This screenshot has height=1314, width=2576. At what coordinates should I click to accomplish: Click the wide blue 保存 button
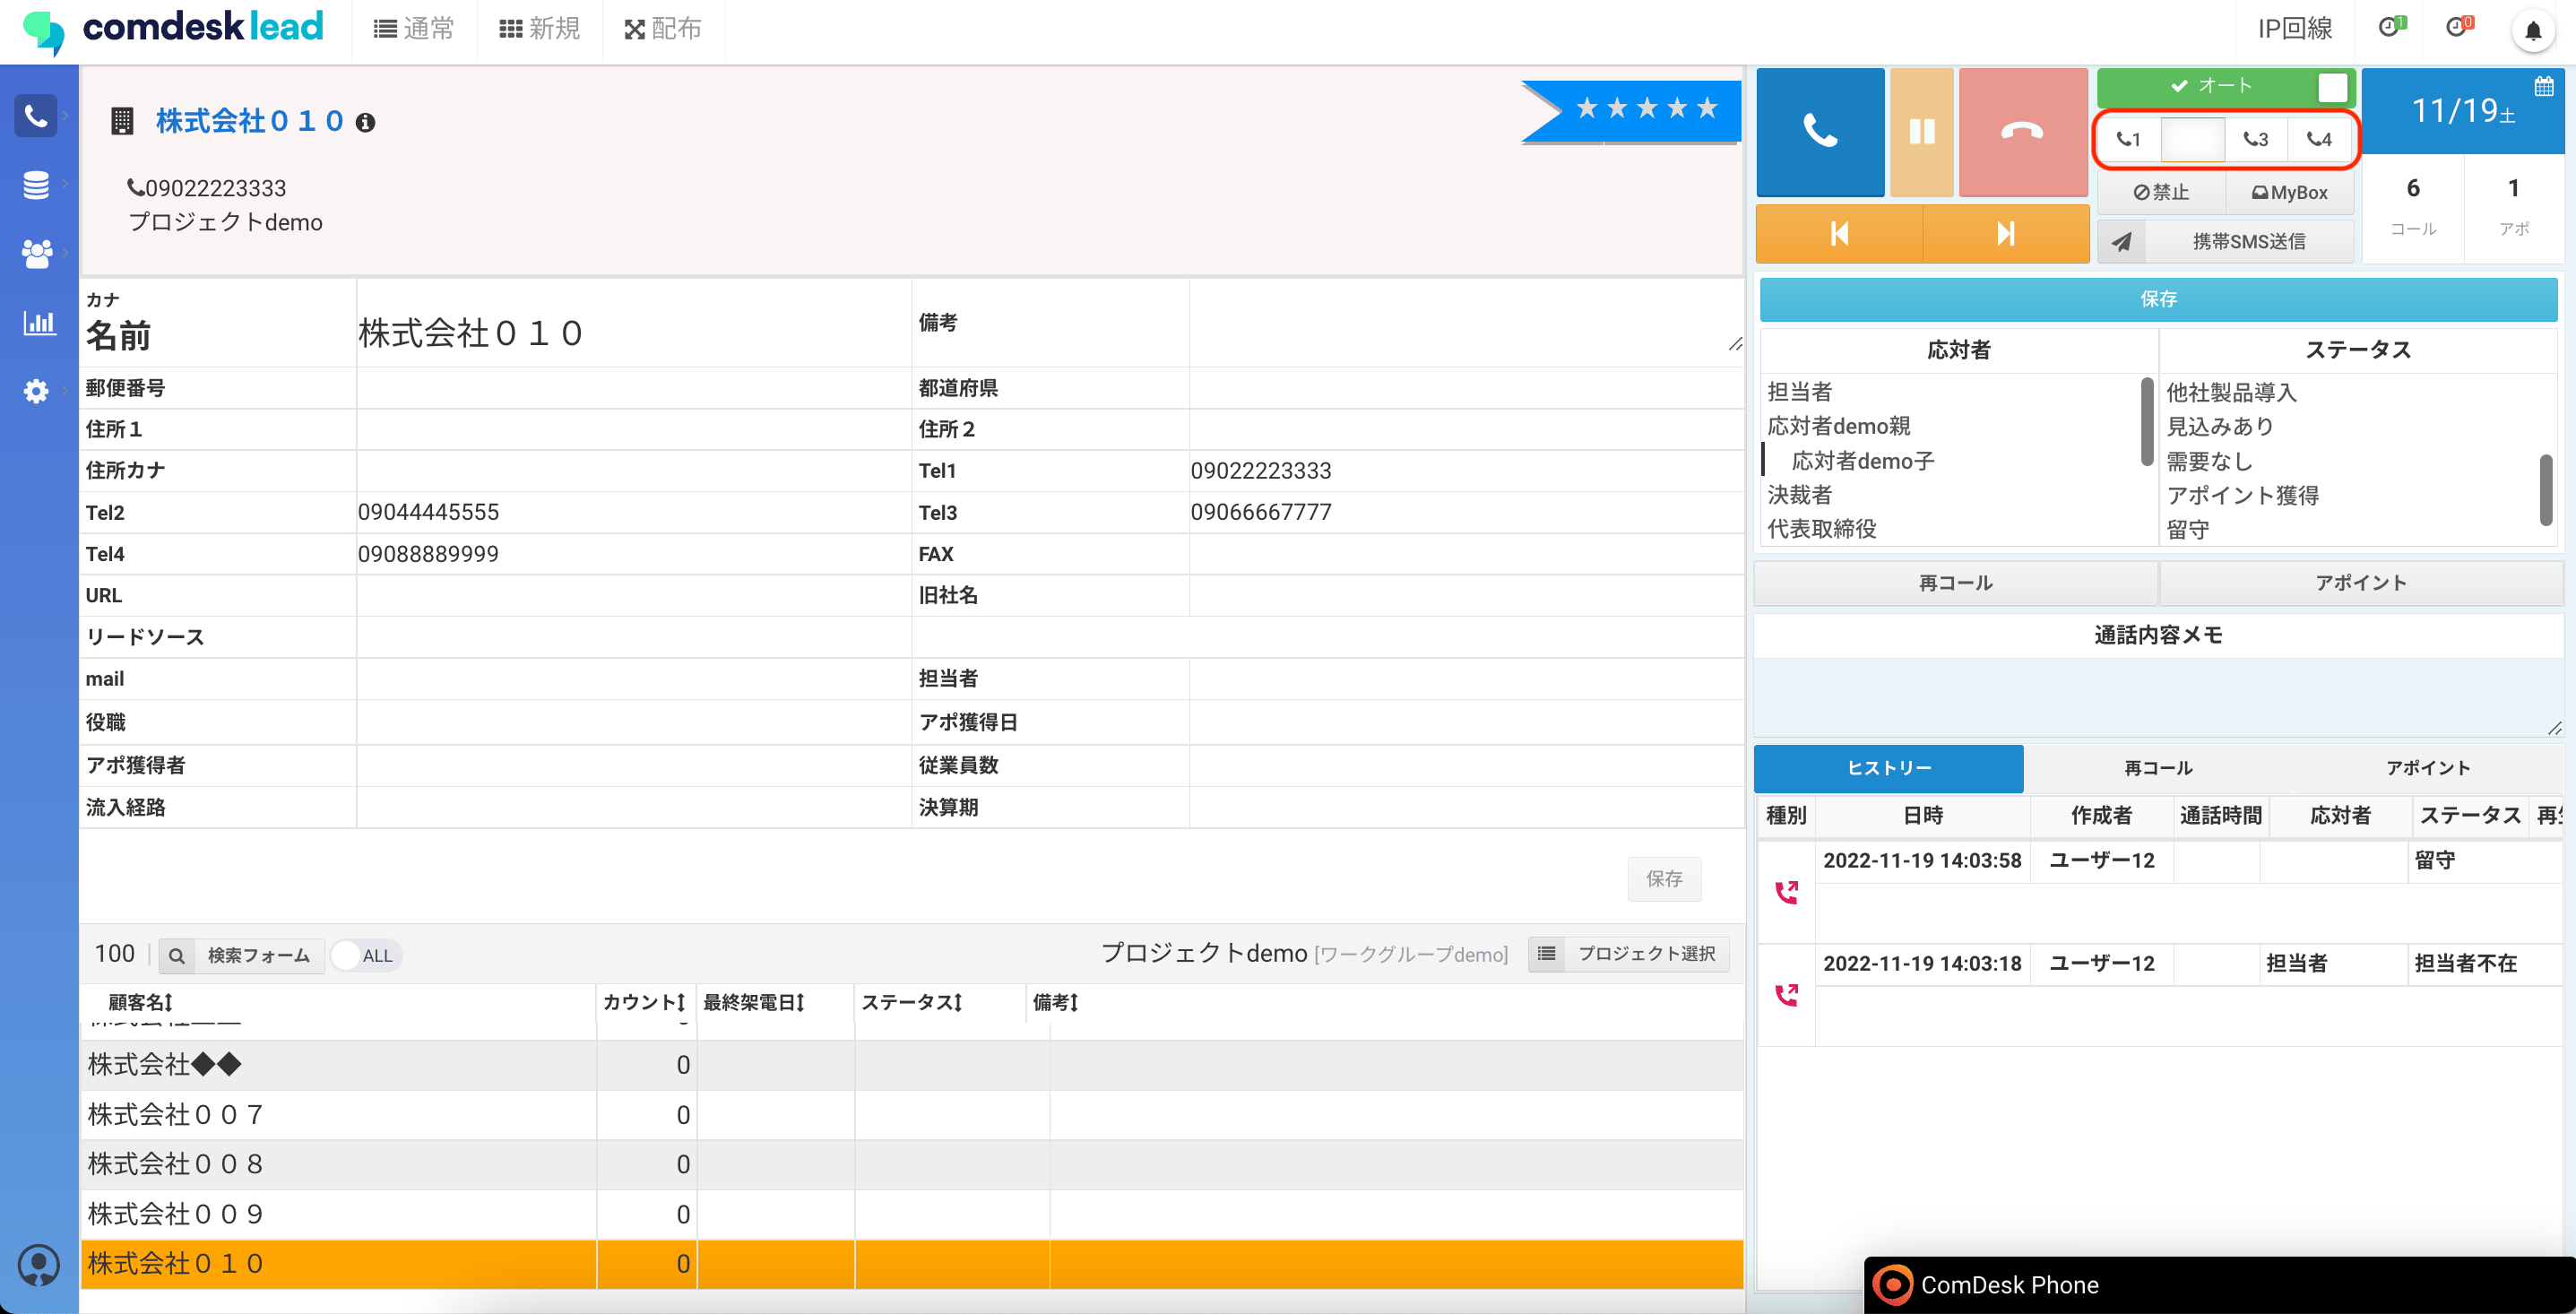(x=2158, y=299)
